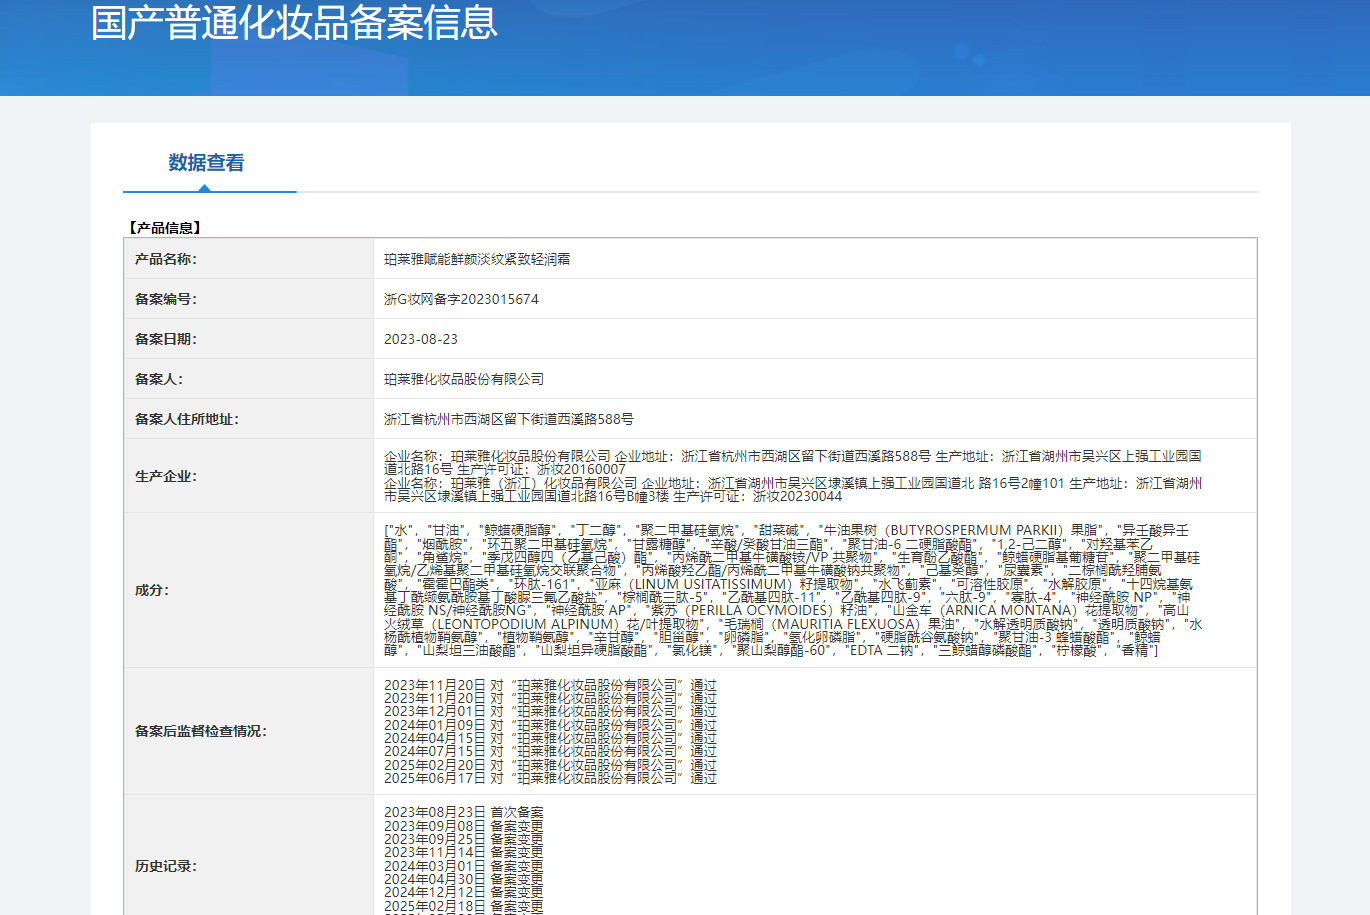
Task: Select the 2025年06月17日 inspection record
Action: coord(550,777)
